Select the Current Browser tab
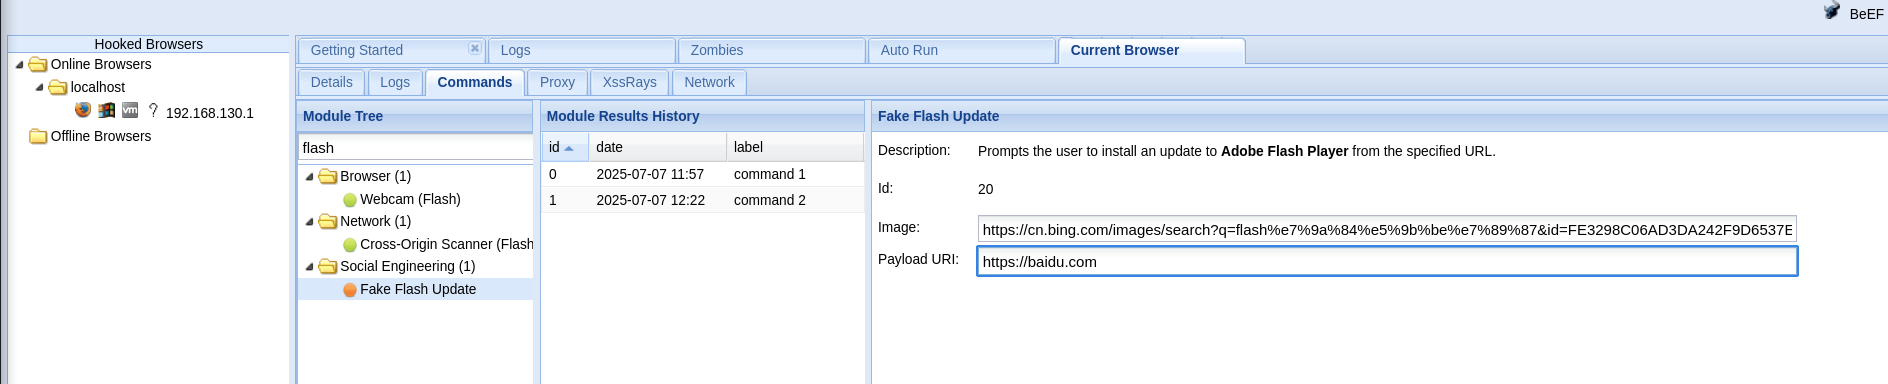1888x384 pixels. coord(1152,50)
